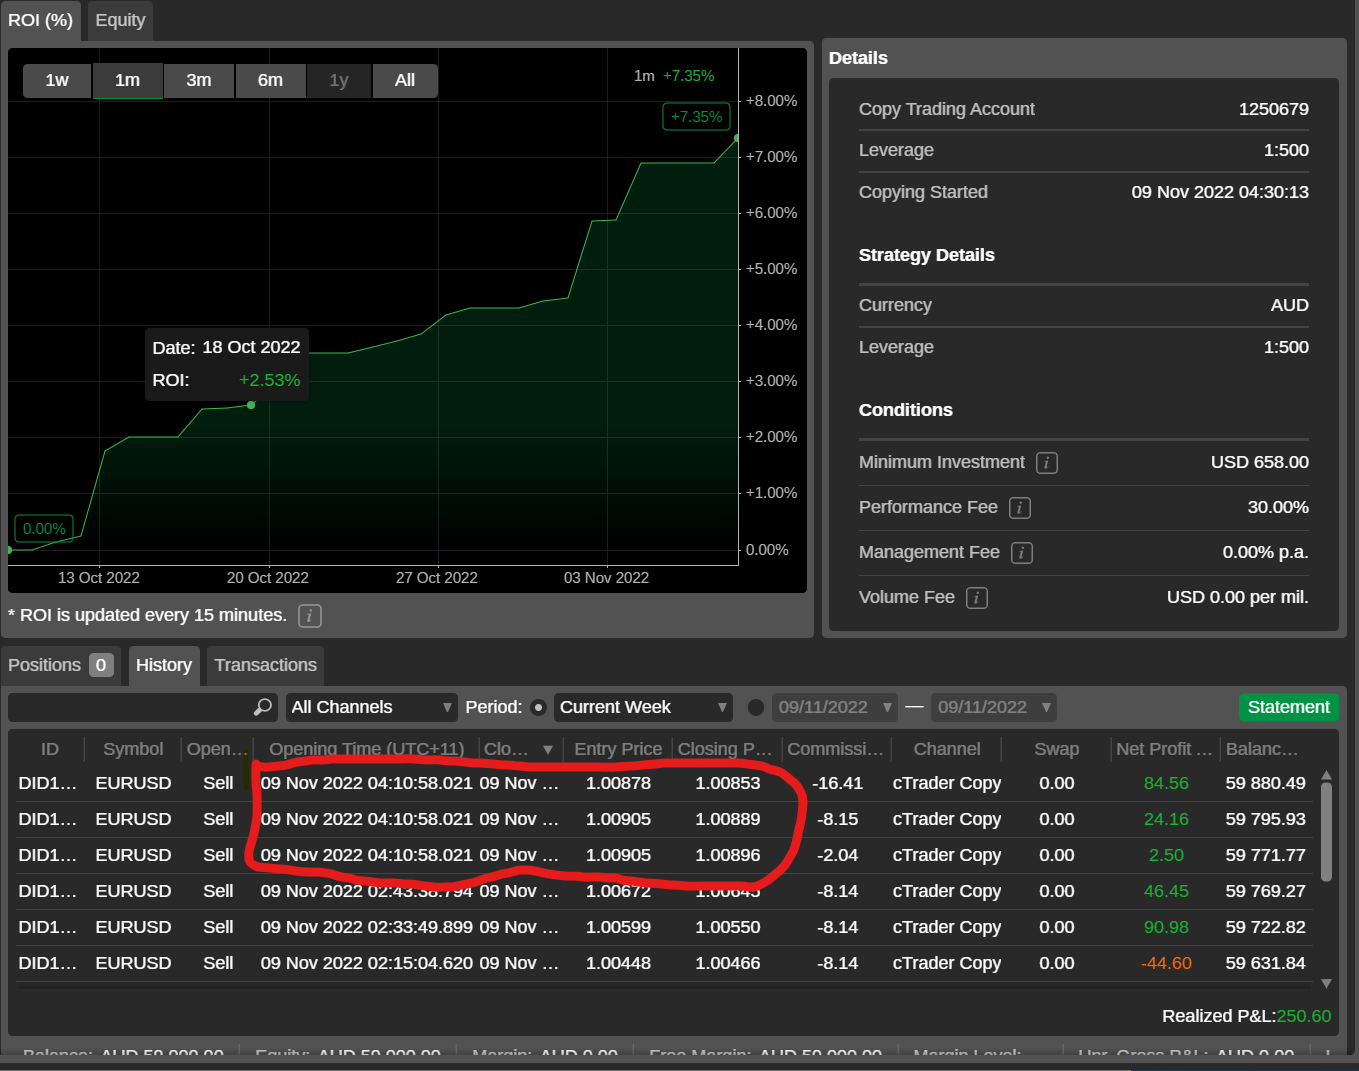The width and height of the screenshot is (1359, 1071).
Task: Set chart range to 1y
Action: [339, 81]
